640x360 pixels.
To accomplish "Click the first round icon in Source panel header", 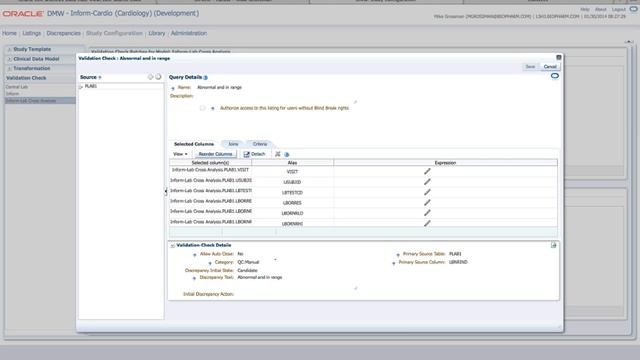I will click(150, 77).
